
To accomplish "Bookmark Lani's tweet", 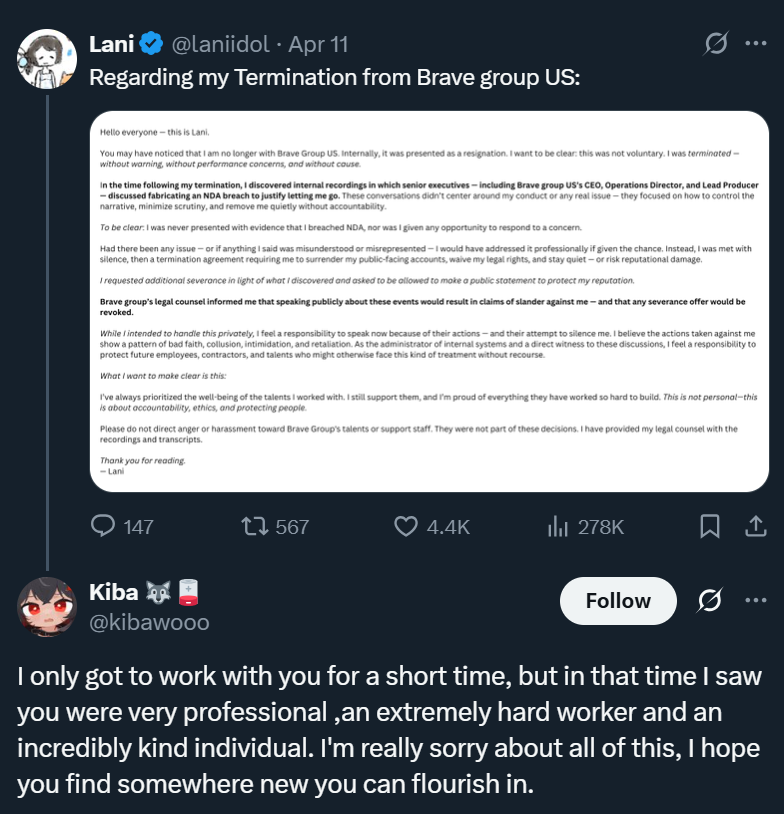I will coord(709,526).
